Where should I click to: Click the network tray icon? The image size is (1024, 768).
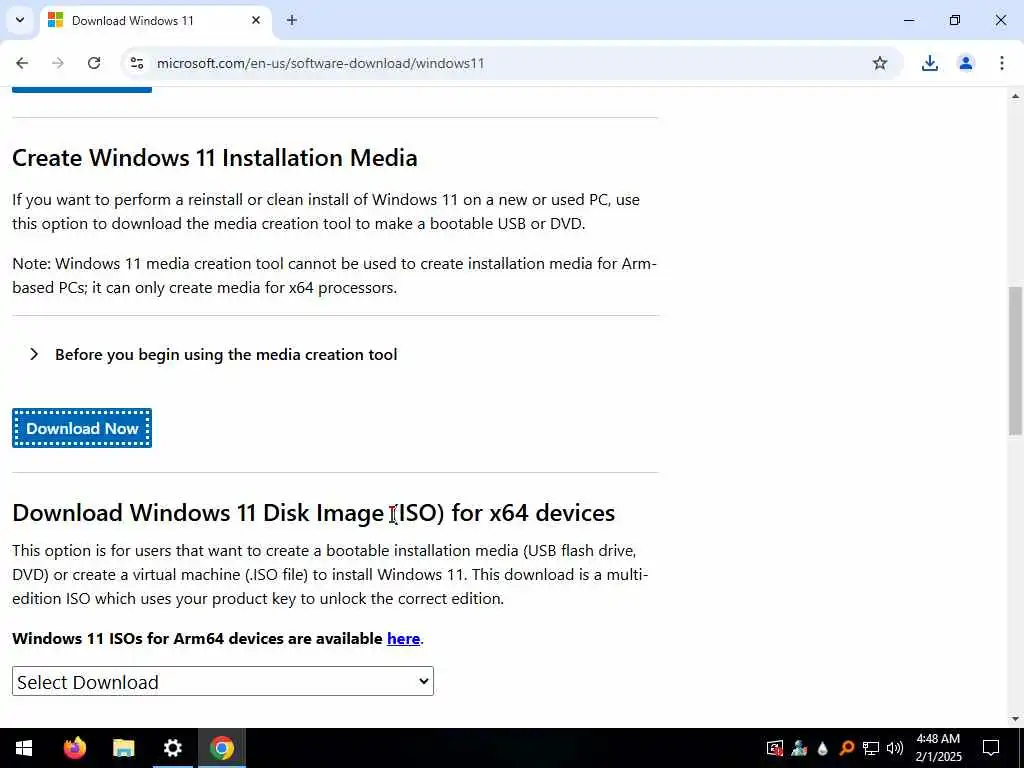871,748
